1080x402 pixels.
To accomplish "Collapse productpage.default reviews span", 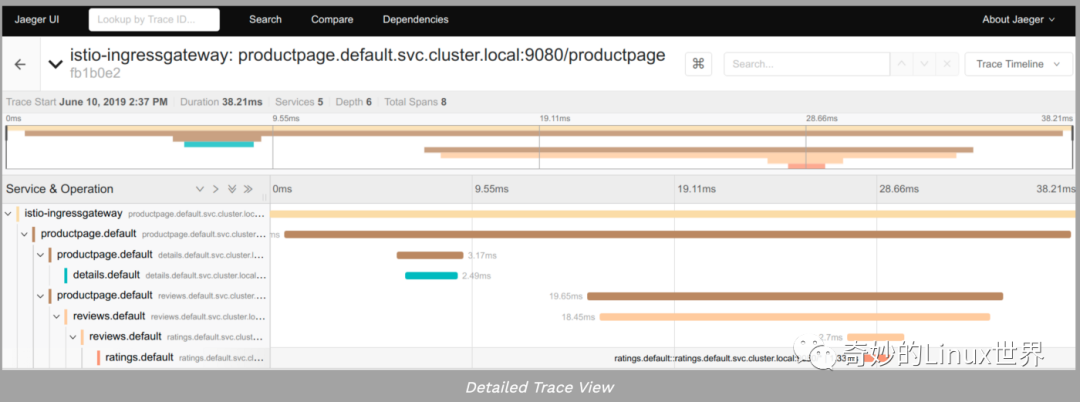I will 40,296.
